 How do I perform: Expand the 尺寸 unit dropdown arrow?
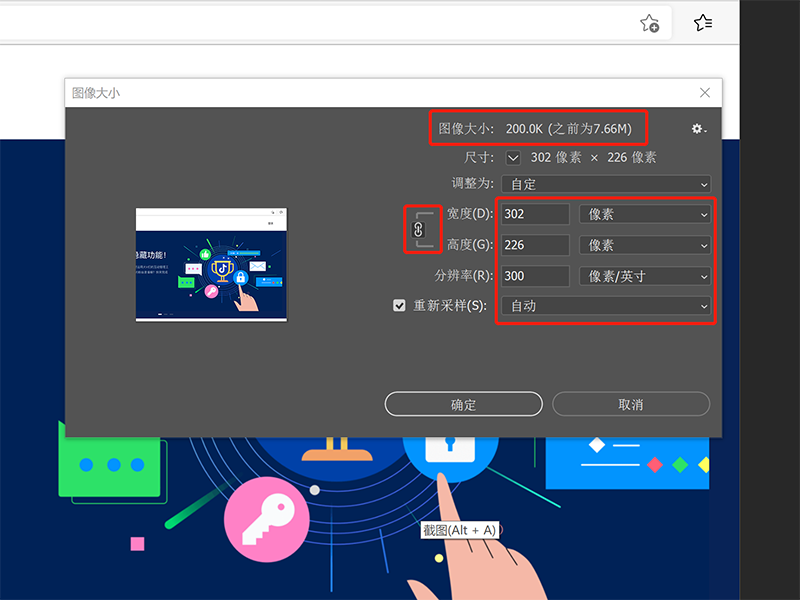[513, 158]
